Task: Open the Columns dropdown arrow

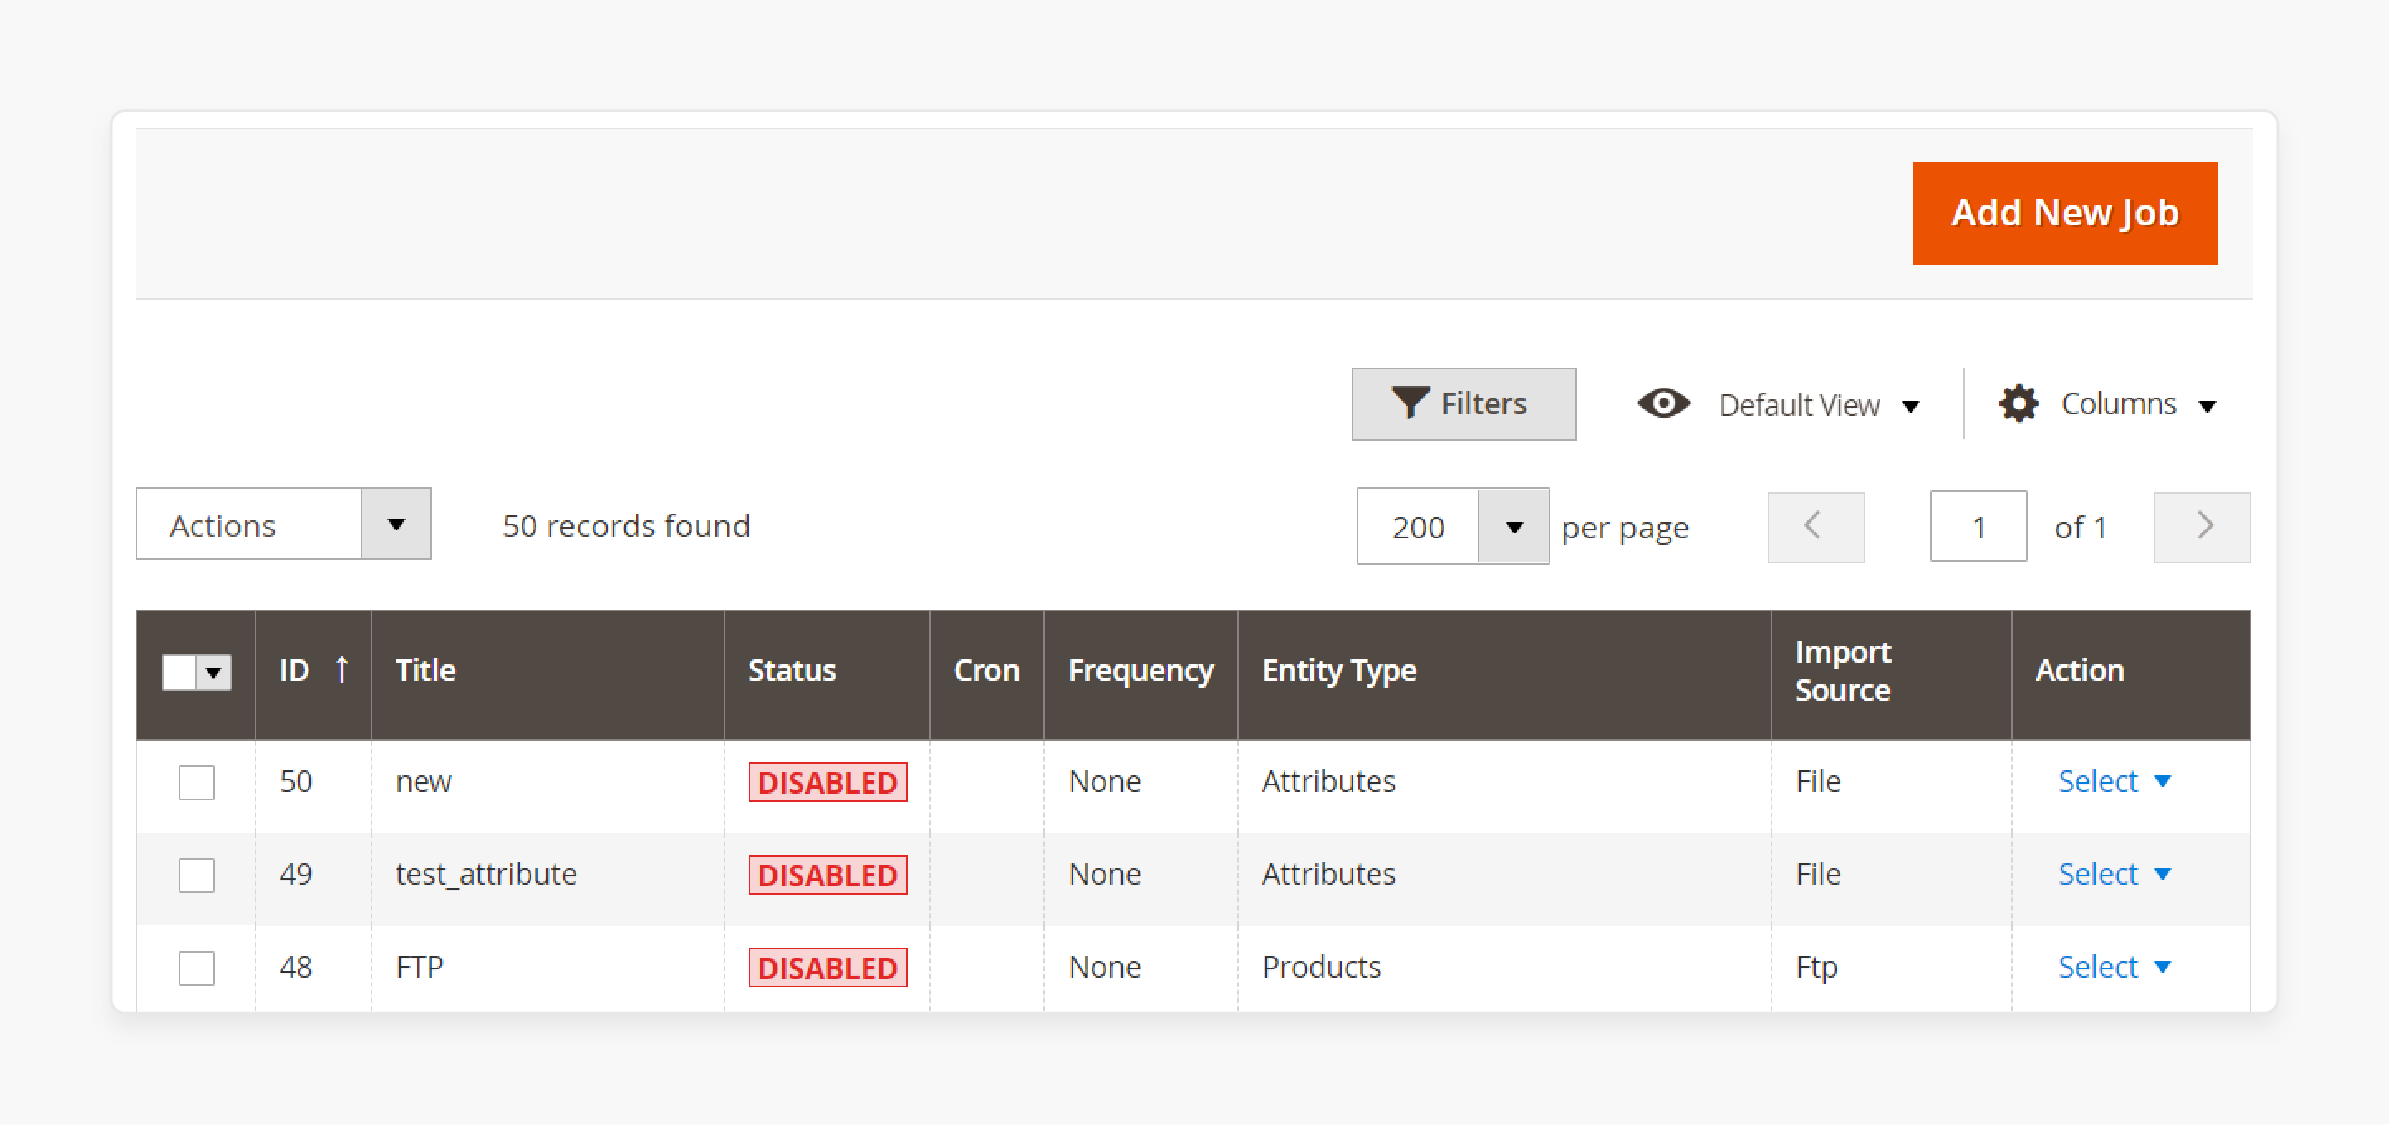Action: 2207,406
